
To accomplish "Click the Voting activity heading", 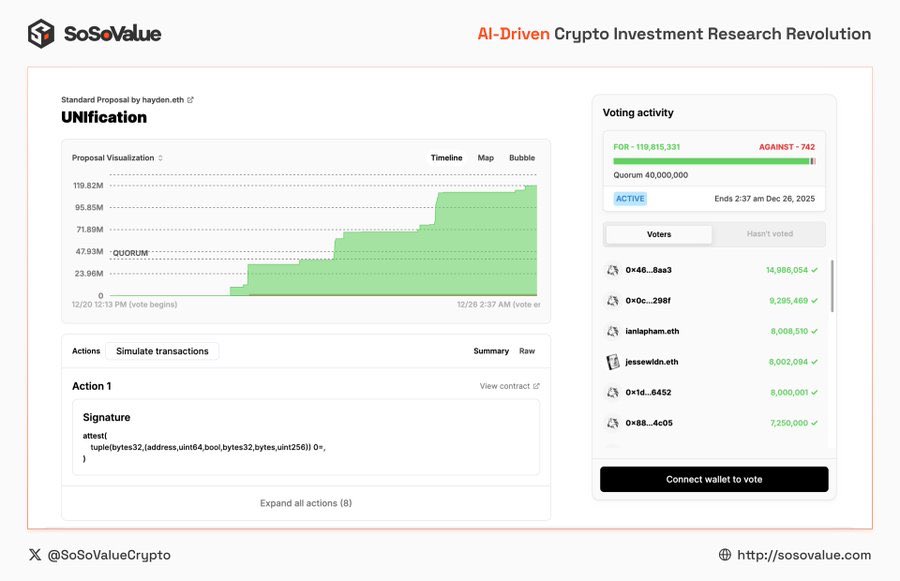I will [x=638, y=113].
